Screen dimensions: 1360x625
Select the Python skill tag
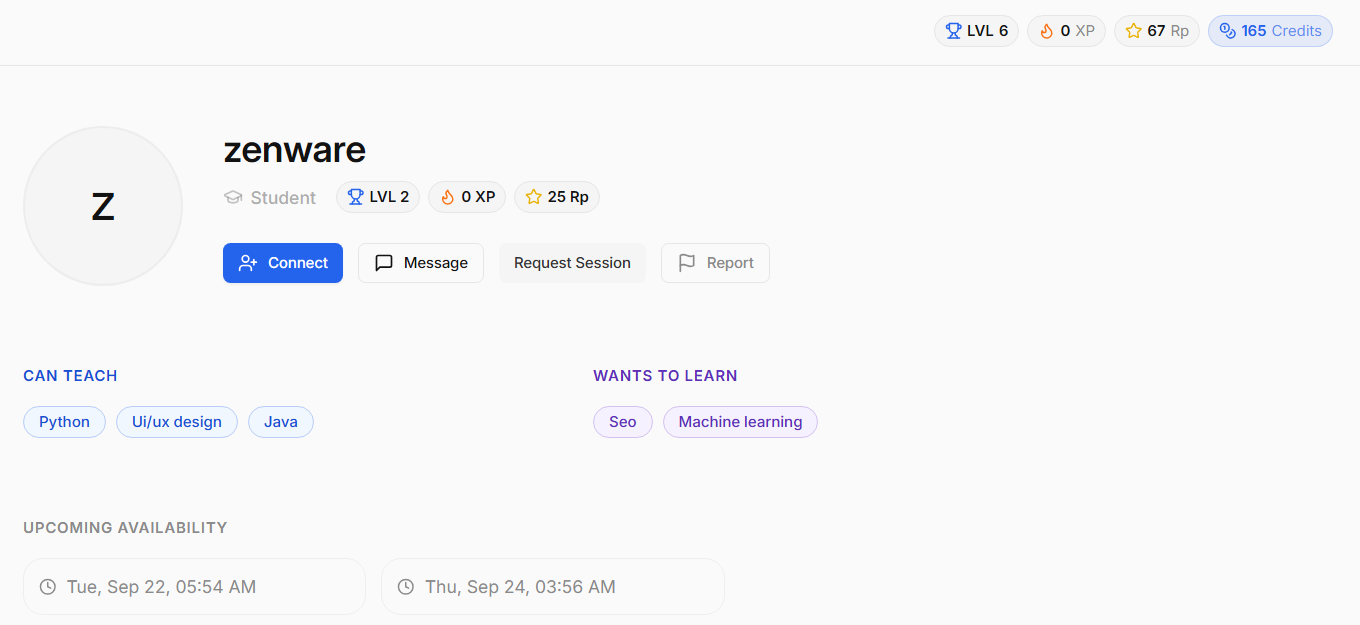coord(64,422)
